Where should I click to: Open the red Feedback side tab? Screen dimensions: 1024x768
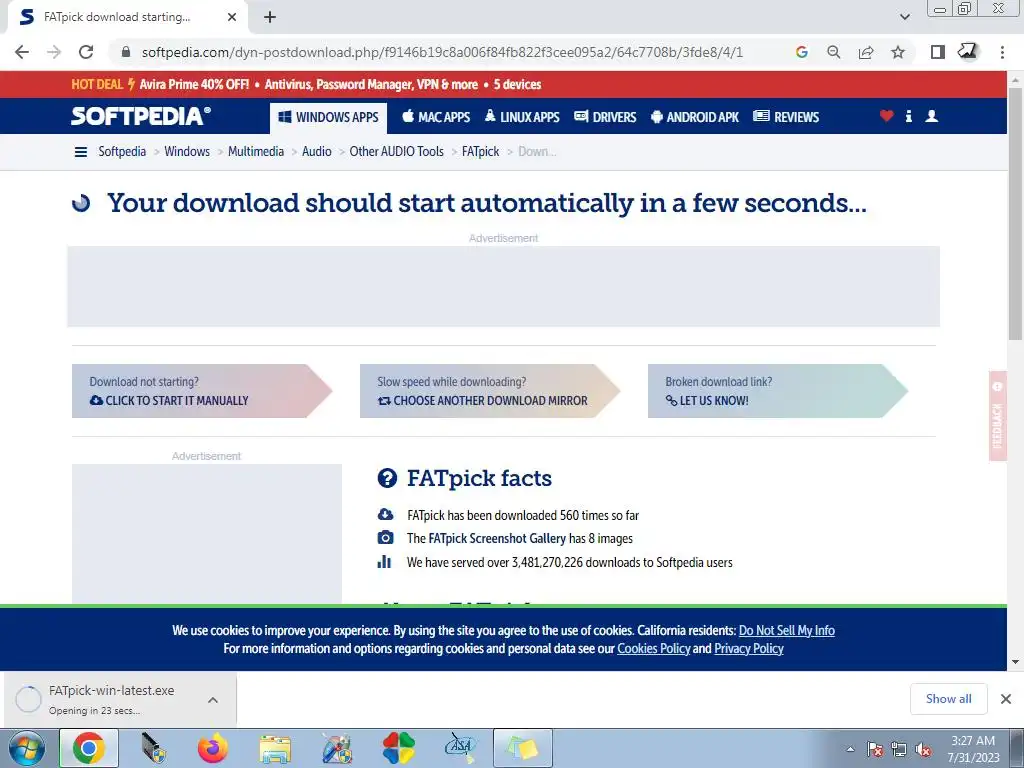[997, 416]
